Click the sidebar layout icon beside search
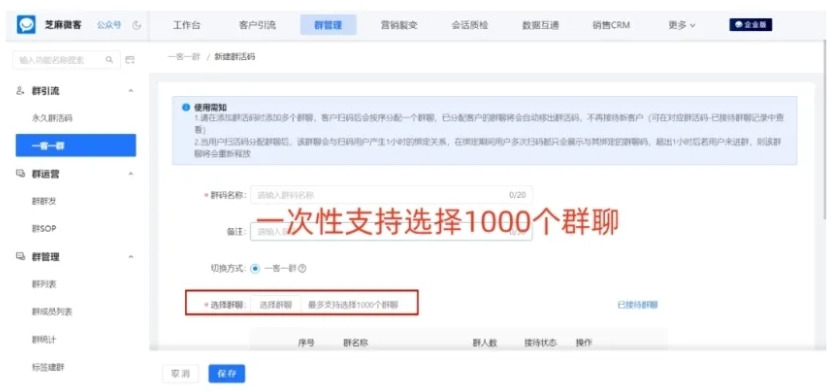This screenshot has width=837, height=392. coord(130,60)
